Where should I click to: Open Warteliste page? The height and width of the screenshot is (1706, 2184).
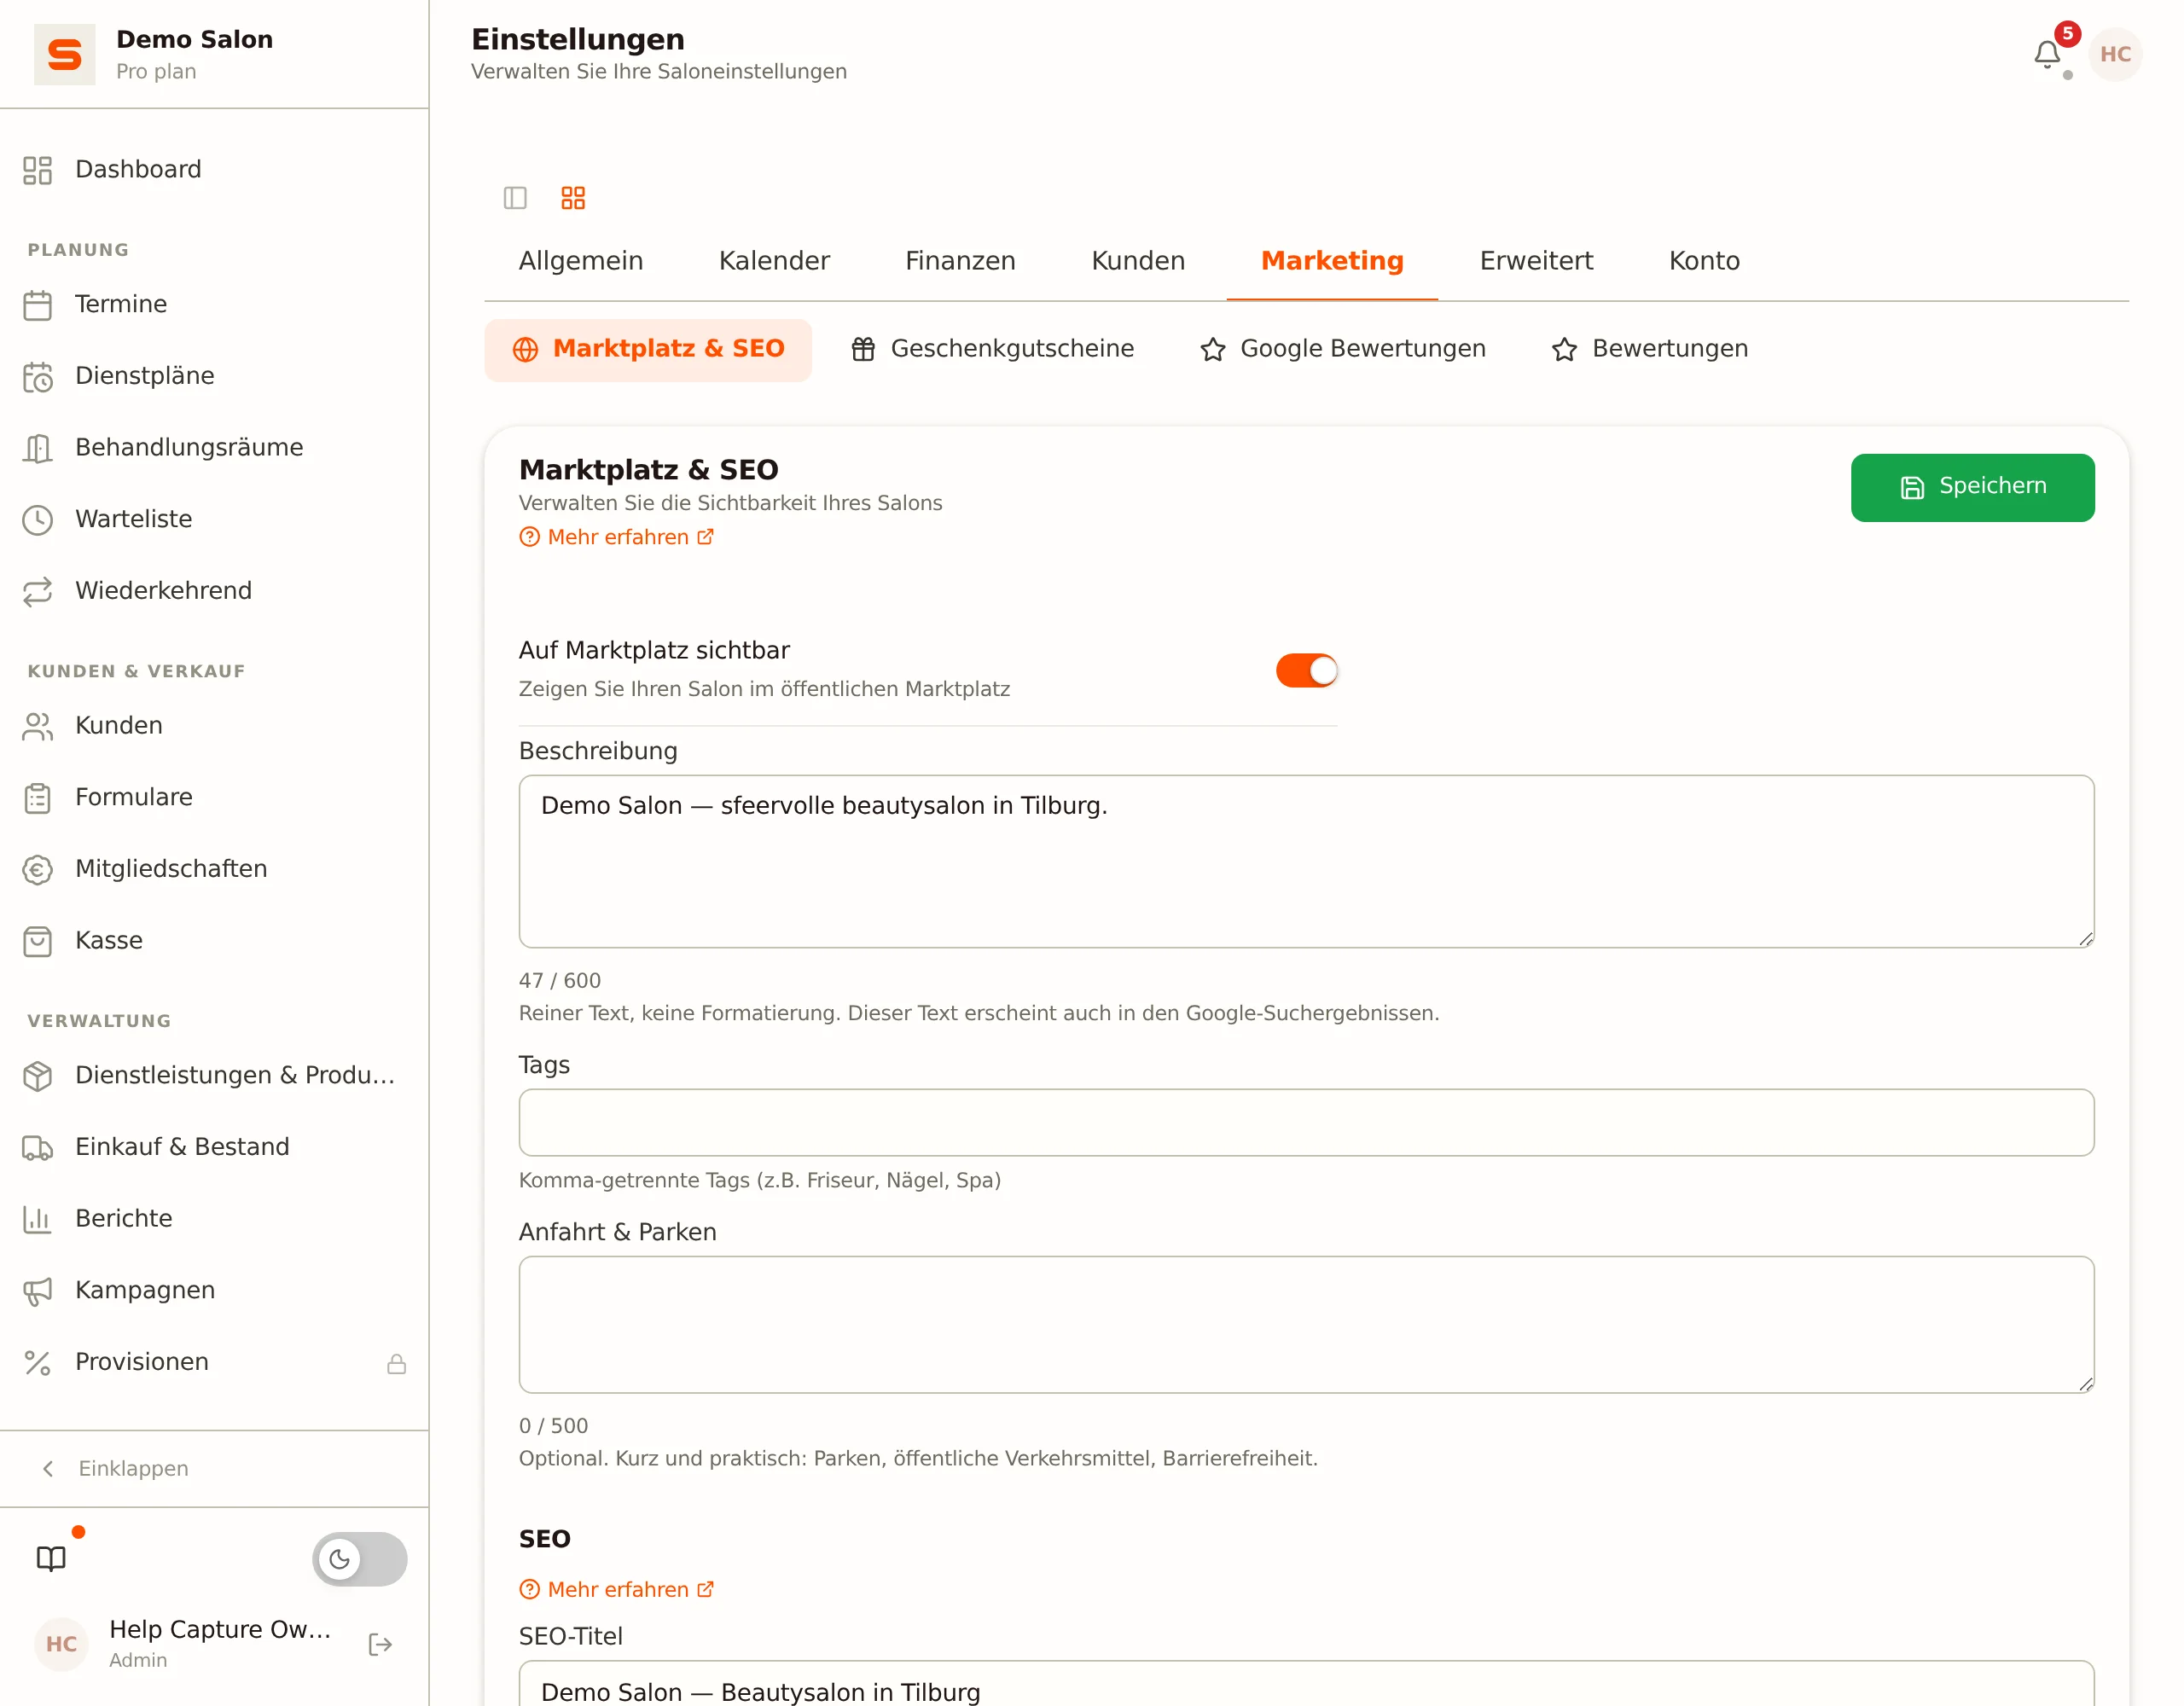click(x=214, y=519)
